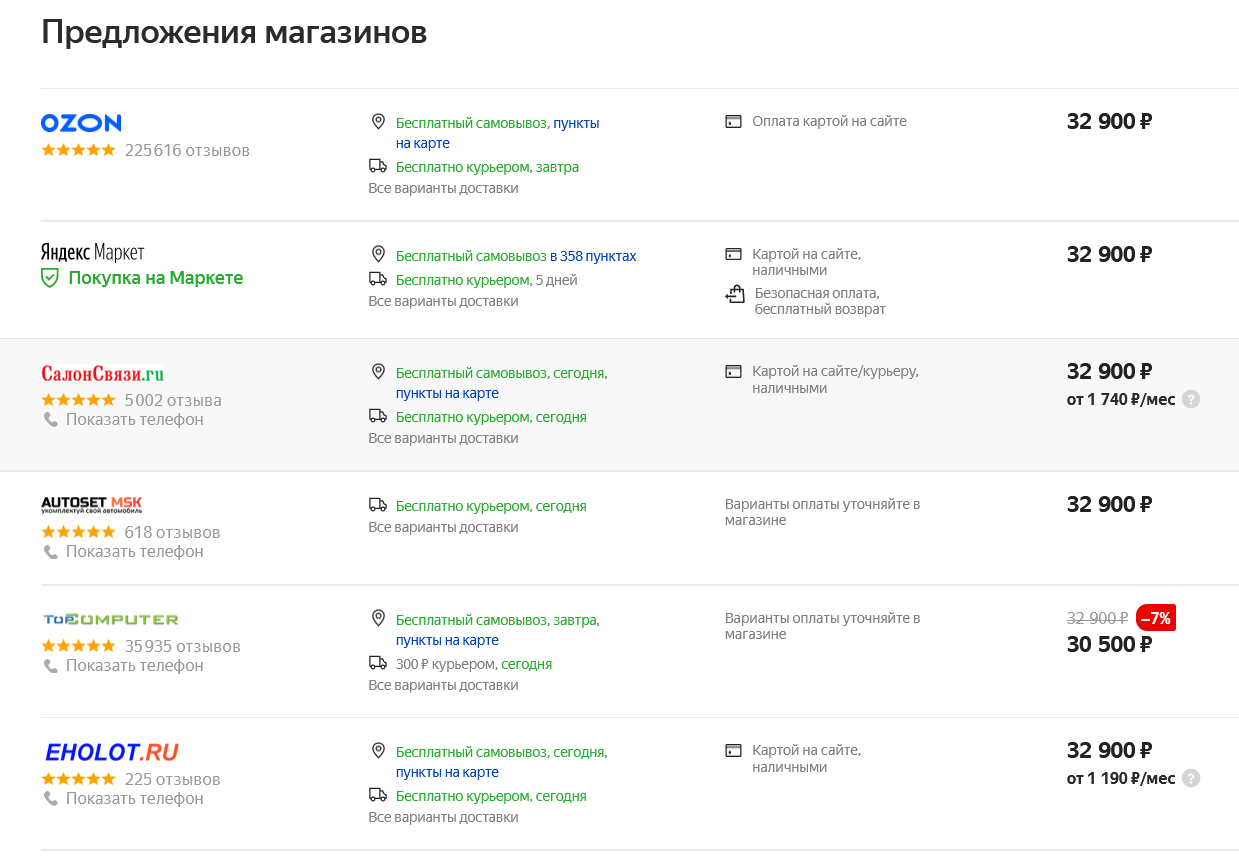Expand all delivery options for AUTOSET MSK
This screenshot has width=1239, height=864.
pyautogui.click(x=443, y=527)
